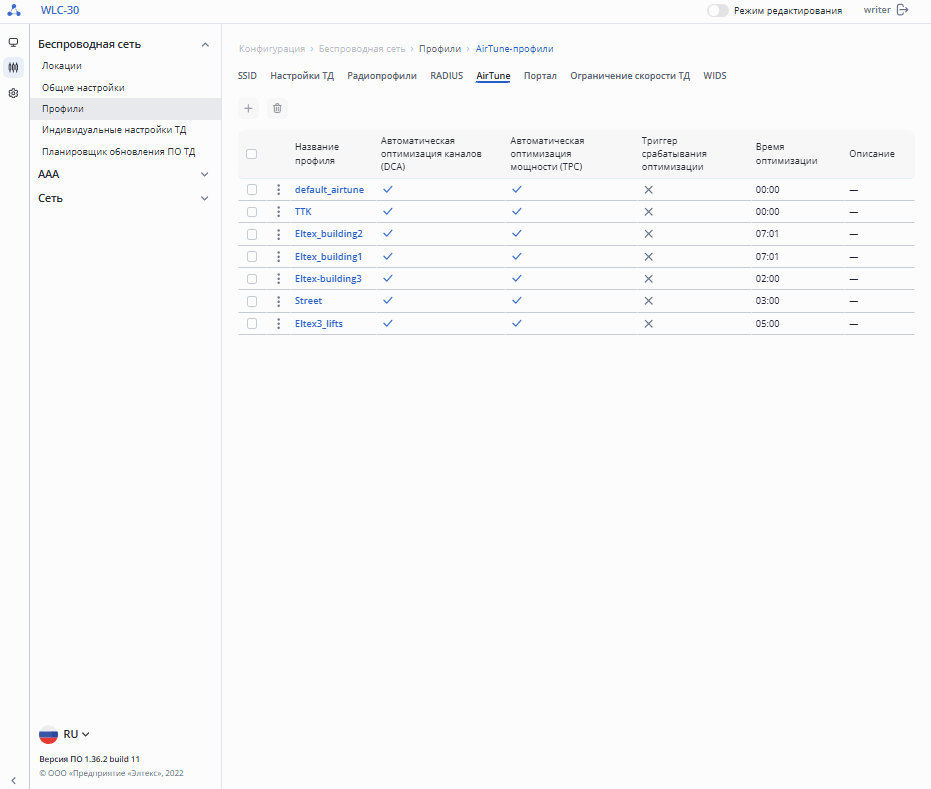The image size is (931, 789).
Task: Switch to the RADIUS tab
Action: coord(446,76)
